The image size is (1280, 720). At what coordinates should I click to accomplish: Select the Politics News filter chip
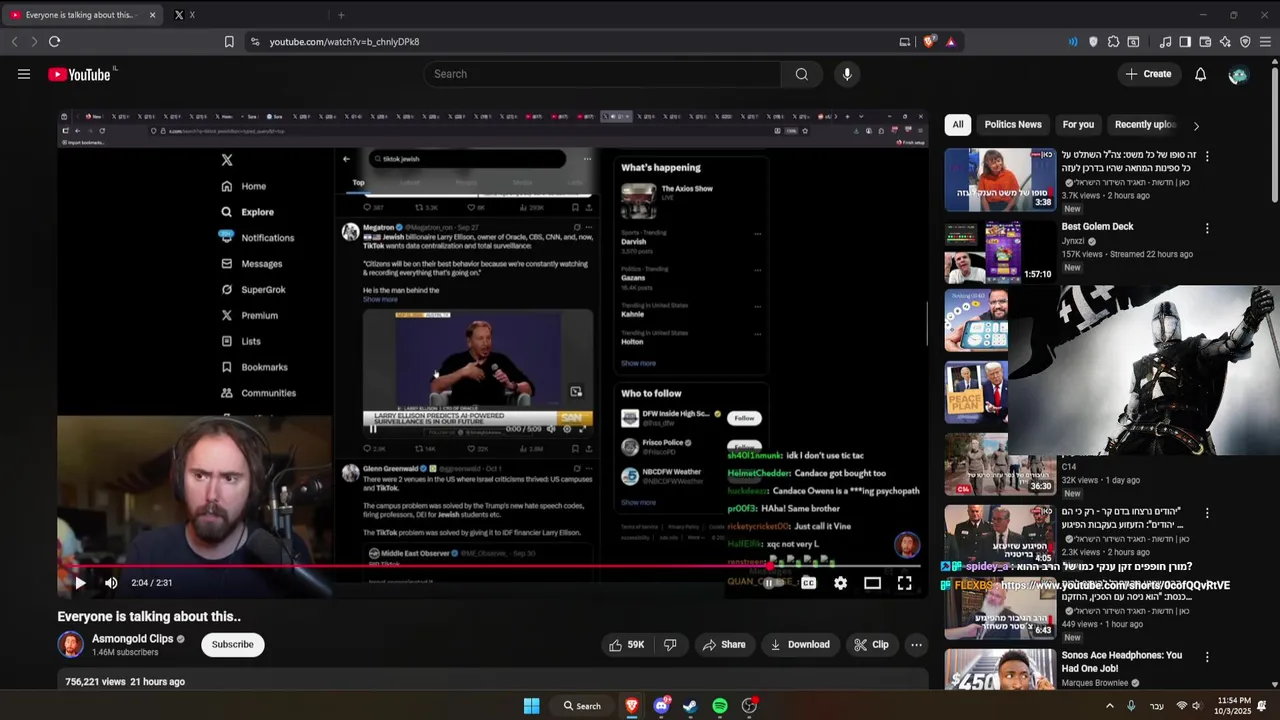coord(1013,124)
